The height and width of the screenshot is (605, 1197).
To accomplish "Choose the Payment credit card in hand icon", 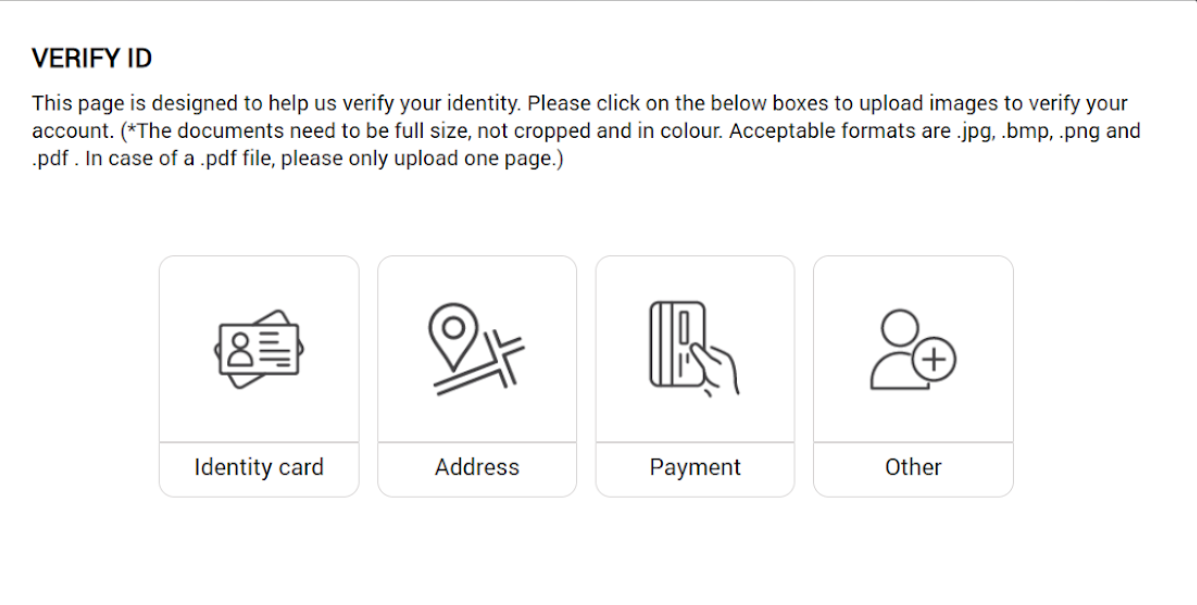I will 695,349.
